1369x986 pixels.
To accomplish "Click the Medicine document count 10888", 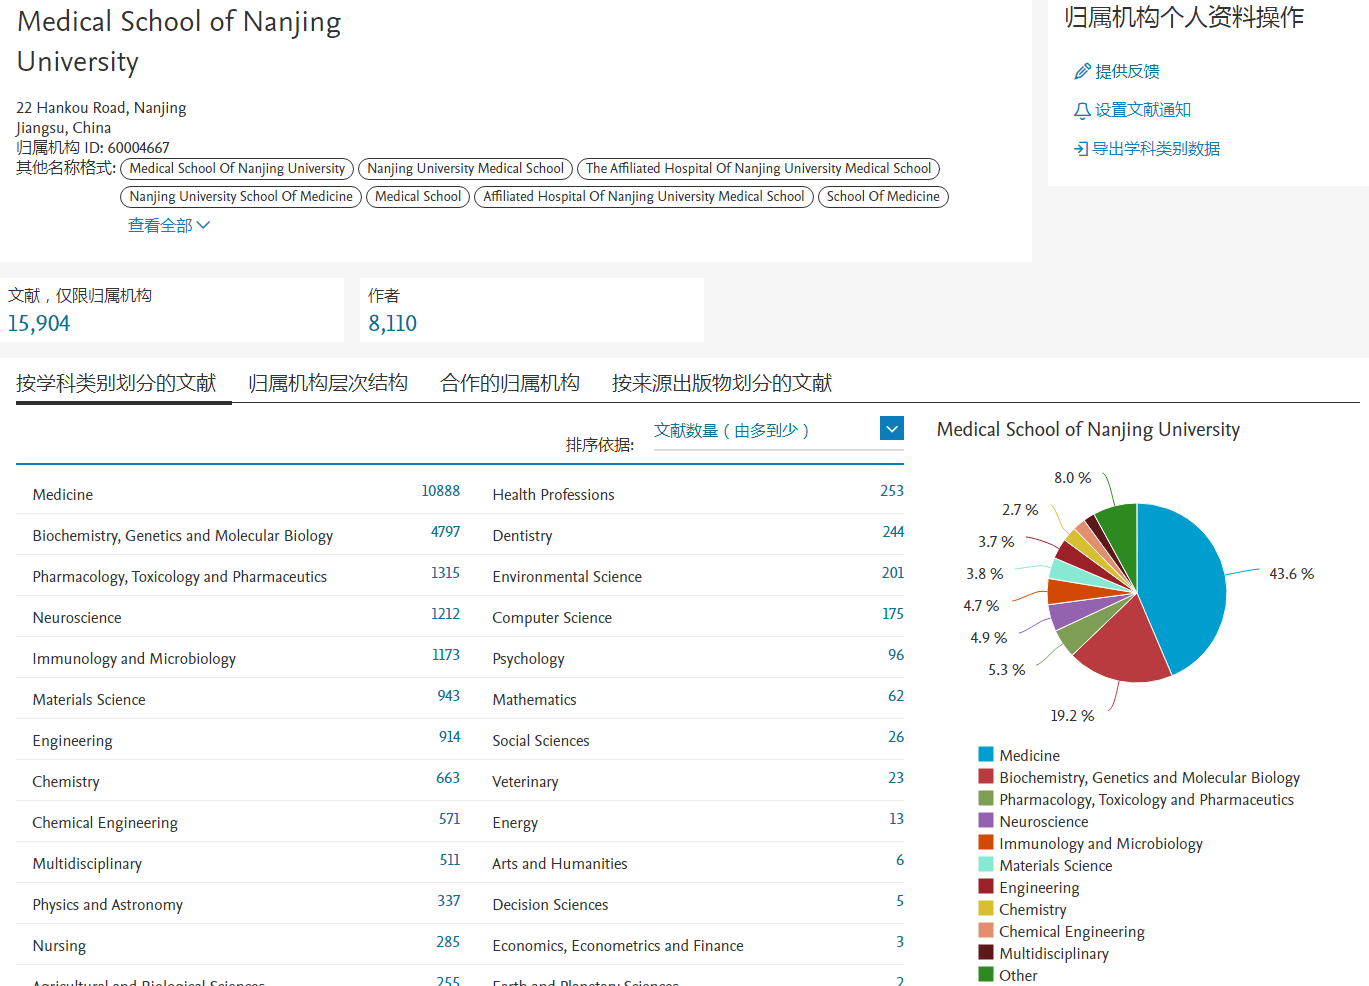I will click(440, 491).
